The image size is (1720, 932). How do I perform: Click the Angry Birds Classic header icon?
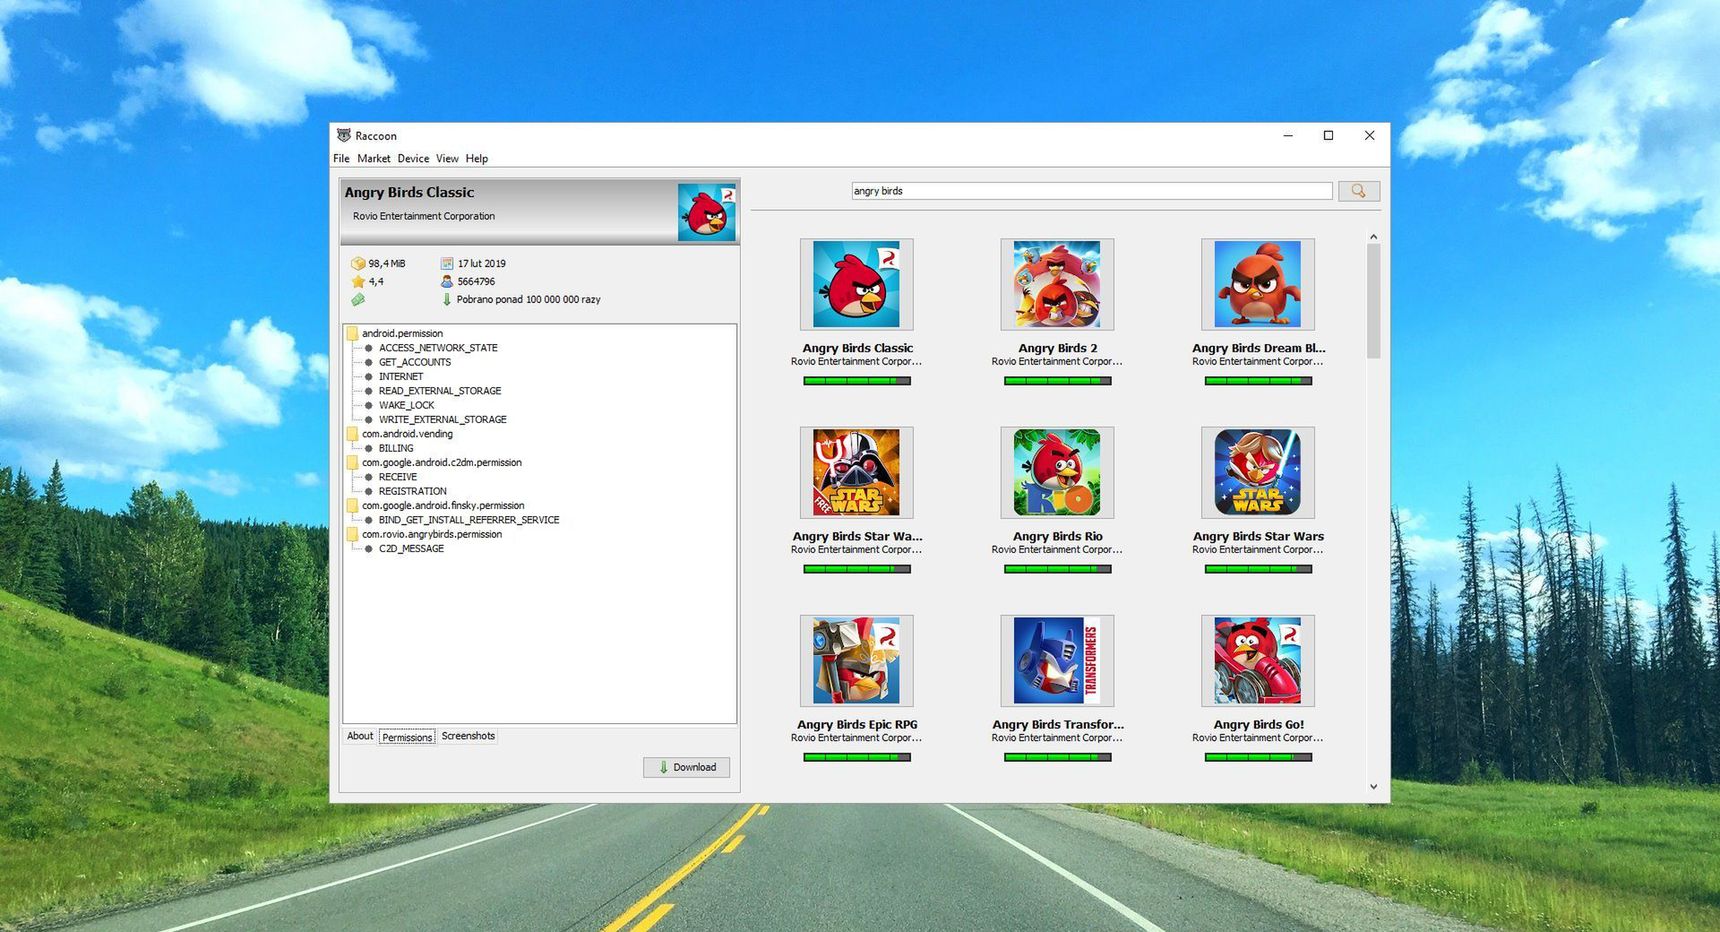706,212
